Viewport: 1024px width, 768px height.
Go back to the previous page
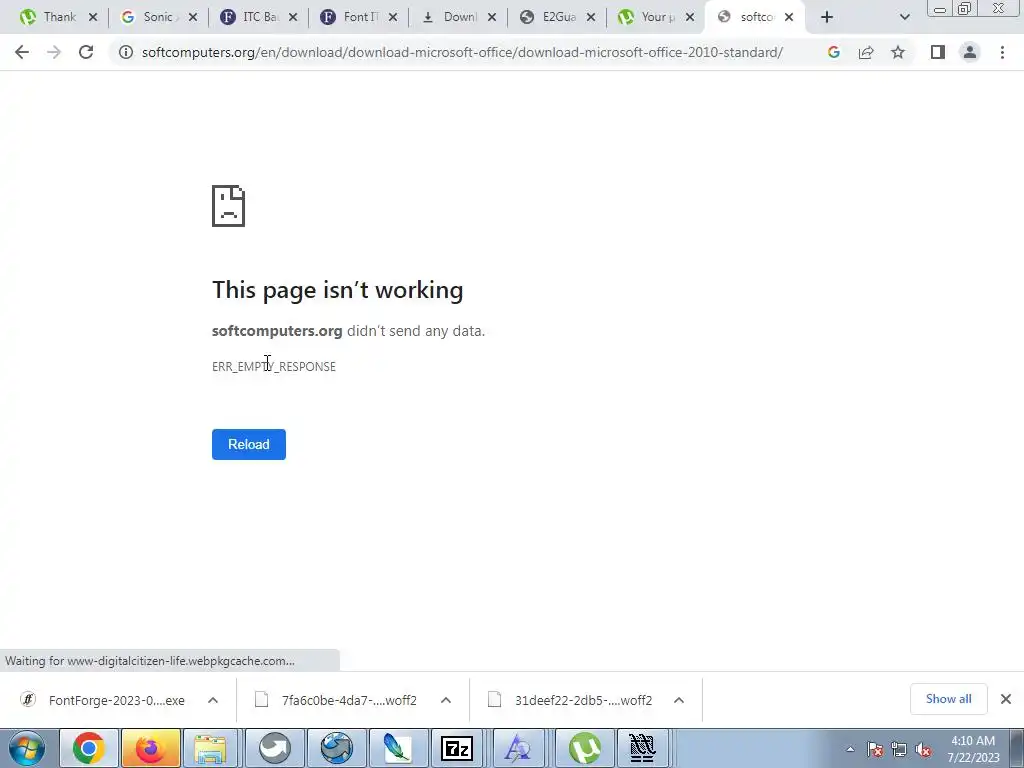[x=22, y=52]
